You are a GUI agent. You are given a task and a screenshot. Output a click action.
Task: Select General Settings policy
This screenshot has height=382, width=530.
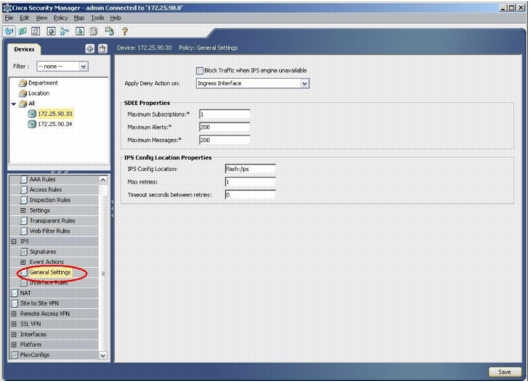(x=50, y=272)
